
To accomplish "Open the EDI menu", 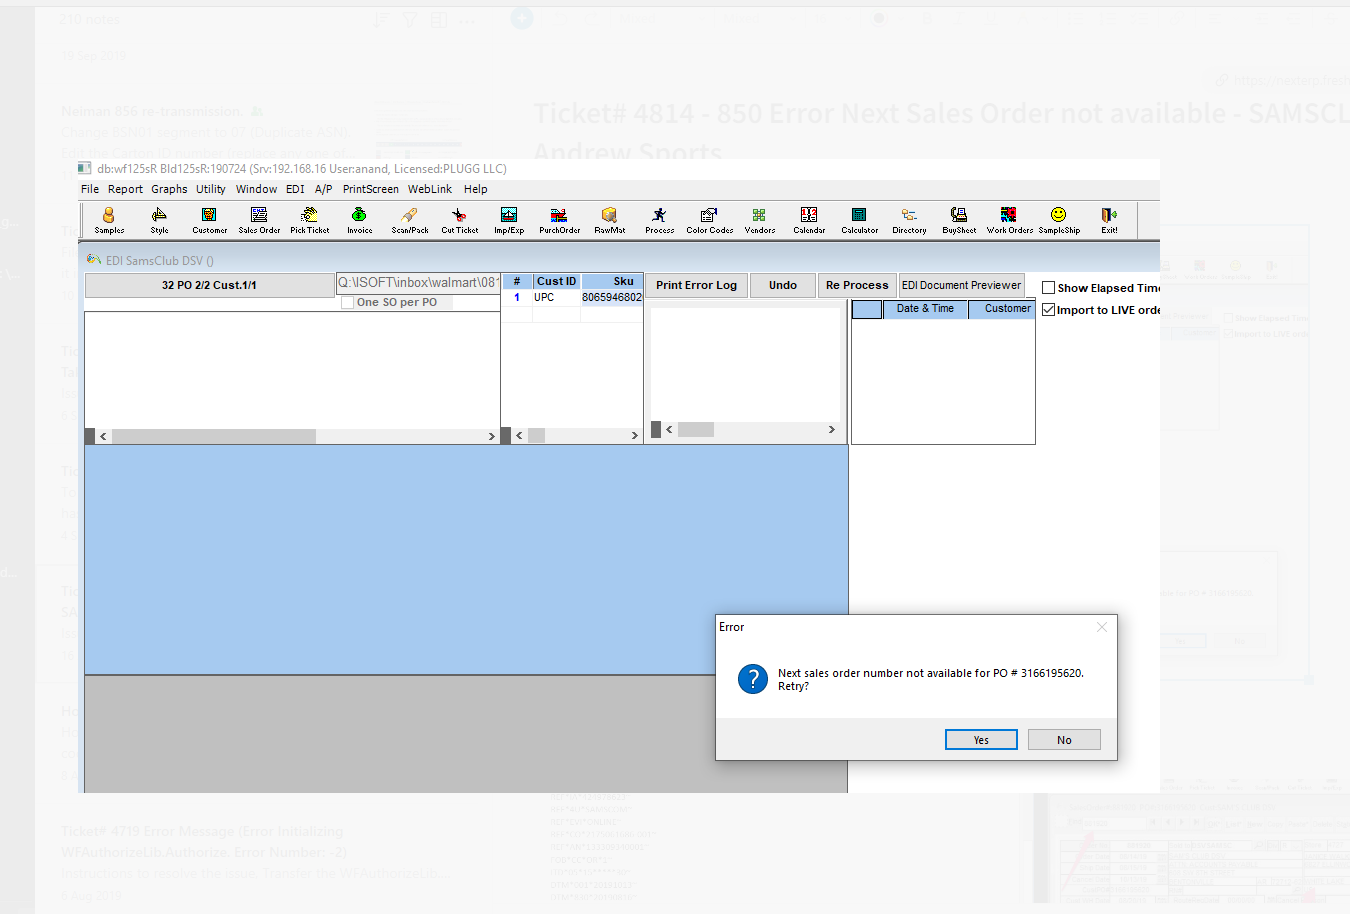I will [295, 189].
